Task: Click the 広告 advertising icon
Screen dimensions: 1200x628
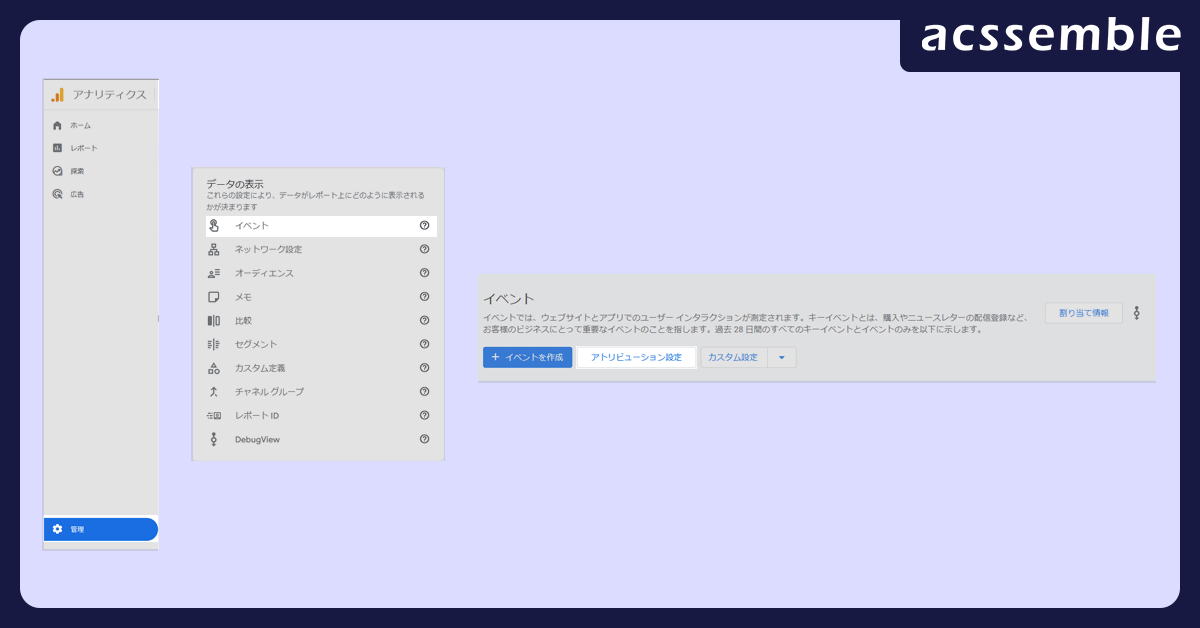Action: point(58,194)
